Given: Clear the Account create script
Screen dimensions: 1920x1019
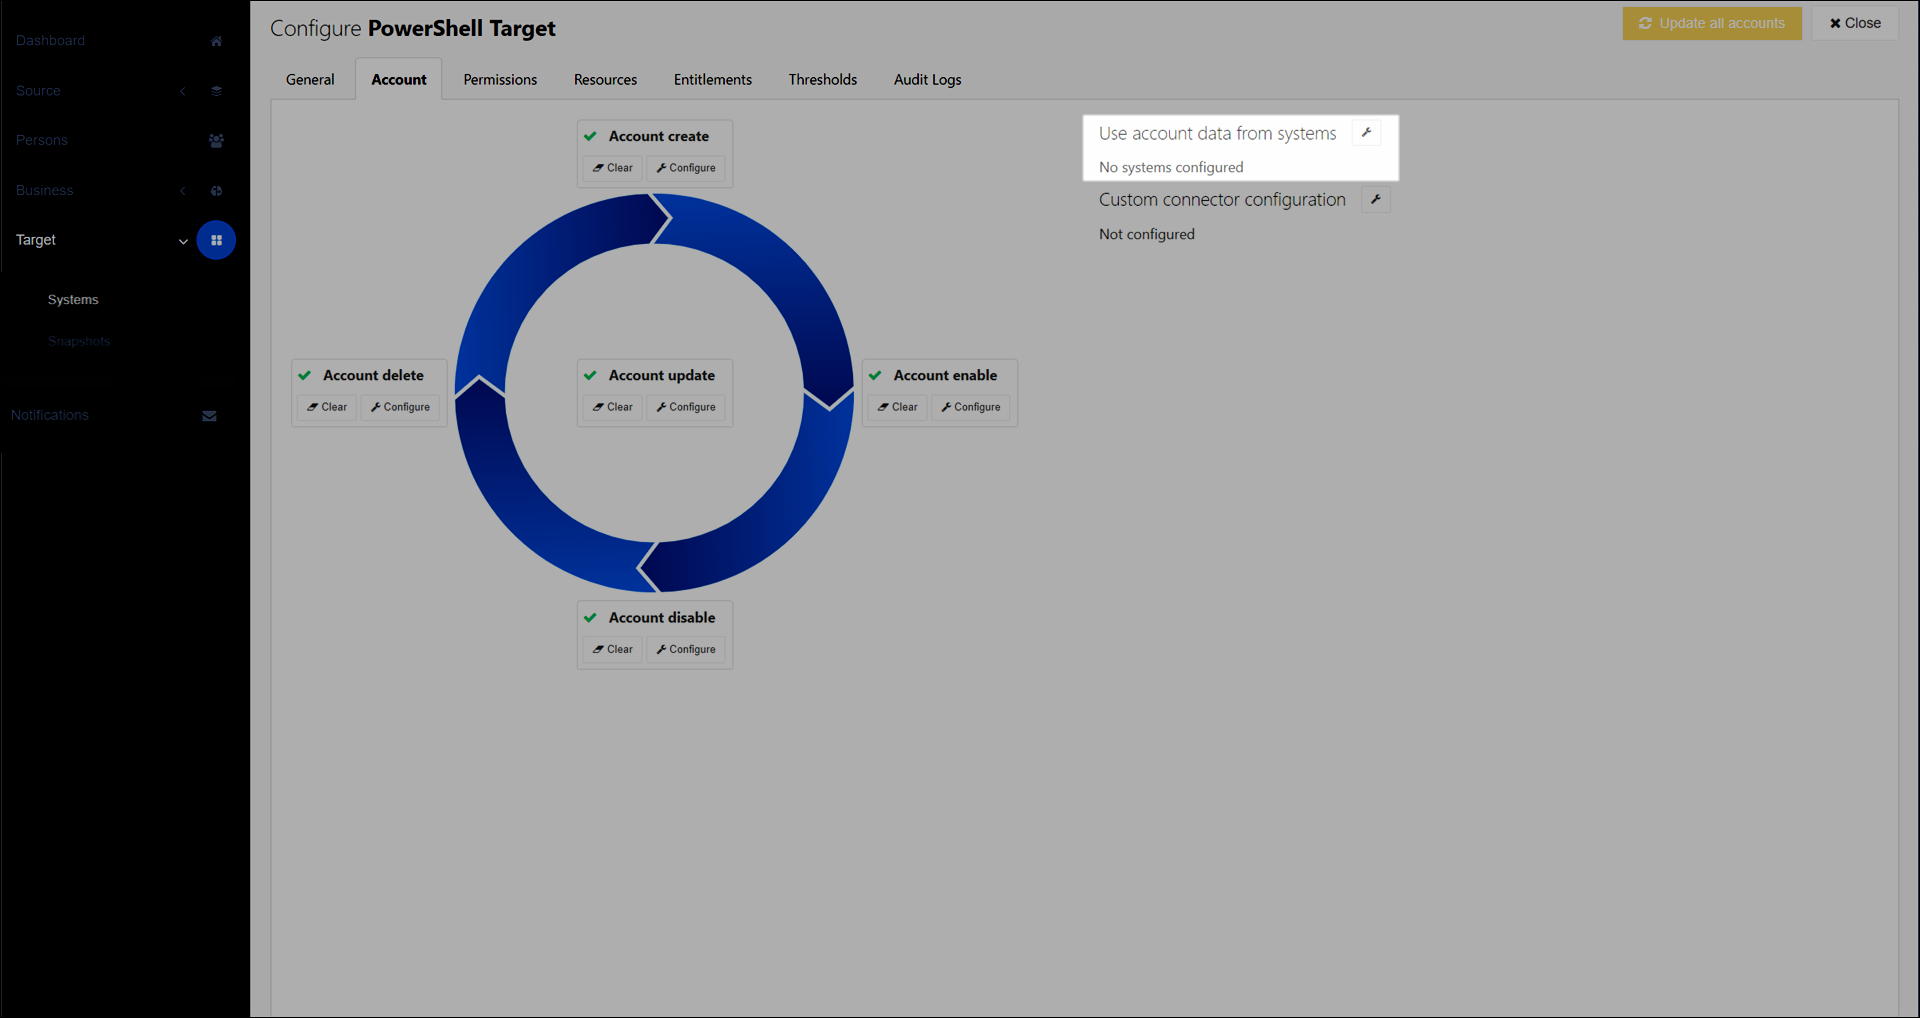Looking at the screenshot, I should point(613,168).
